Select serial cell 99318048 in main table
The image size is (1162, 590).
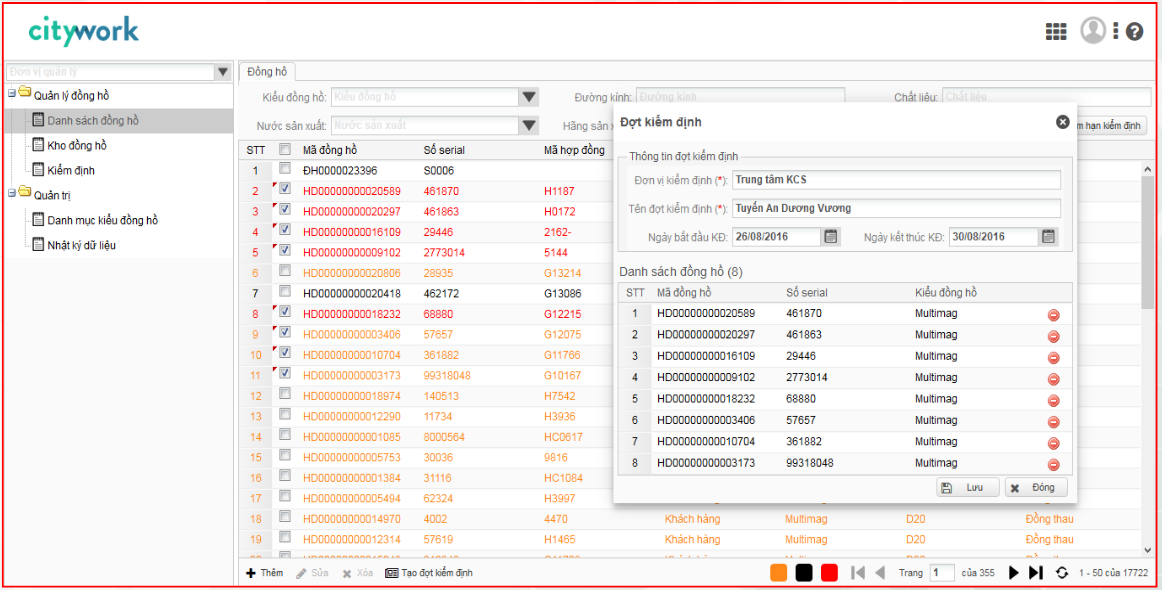coord(447,375)
